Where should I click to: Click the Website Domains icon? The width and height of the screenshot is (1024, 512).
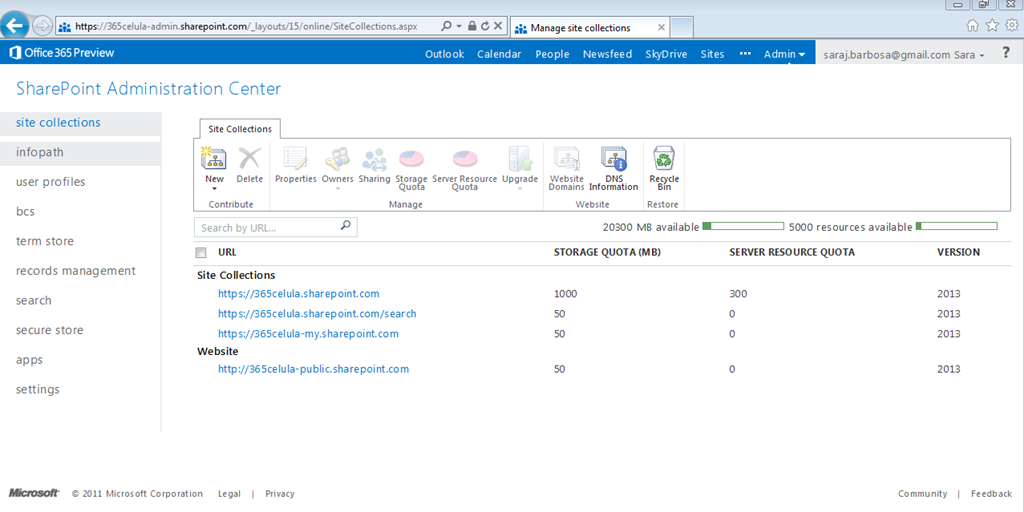coord(566,160)
